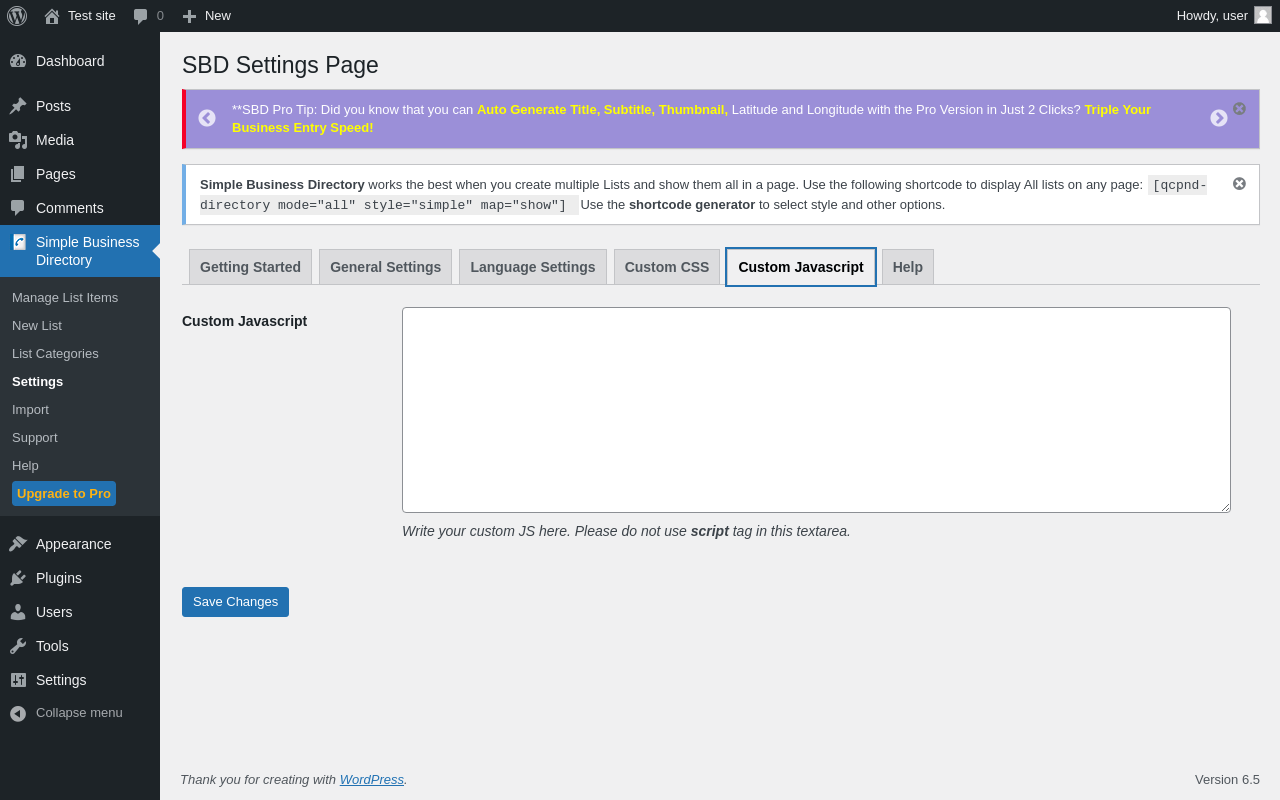Click the 'shortcode generator' bold text
Screen dimensions: 1280x800
pyautogui.click(x=692, y=204)
